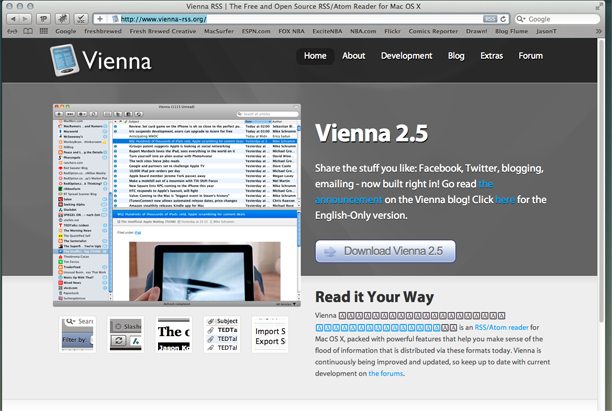Go forward with the Safari forward arrow
The height and width of the screenshot is (411, 612).
25,19
